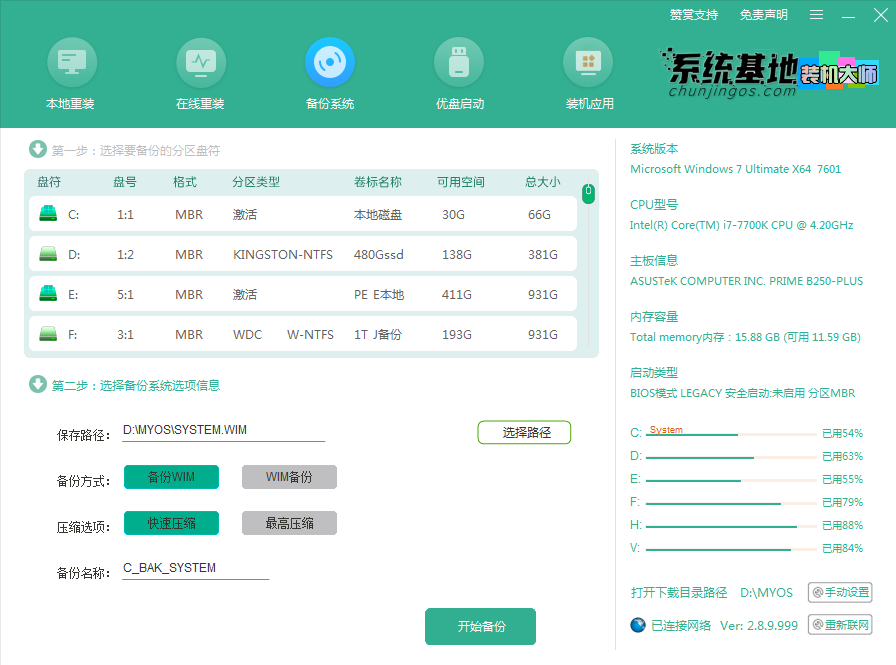Collapse the 第二步 backup options section

38,384
